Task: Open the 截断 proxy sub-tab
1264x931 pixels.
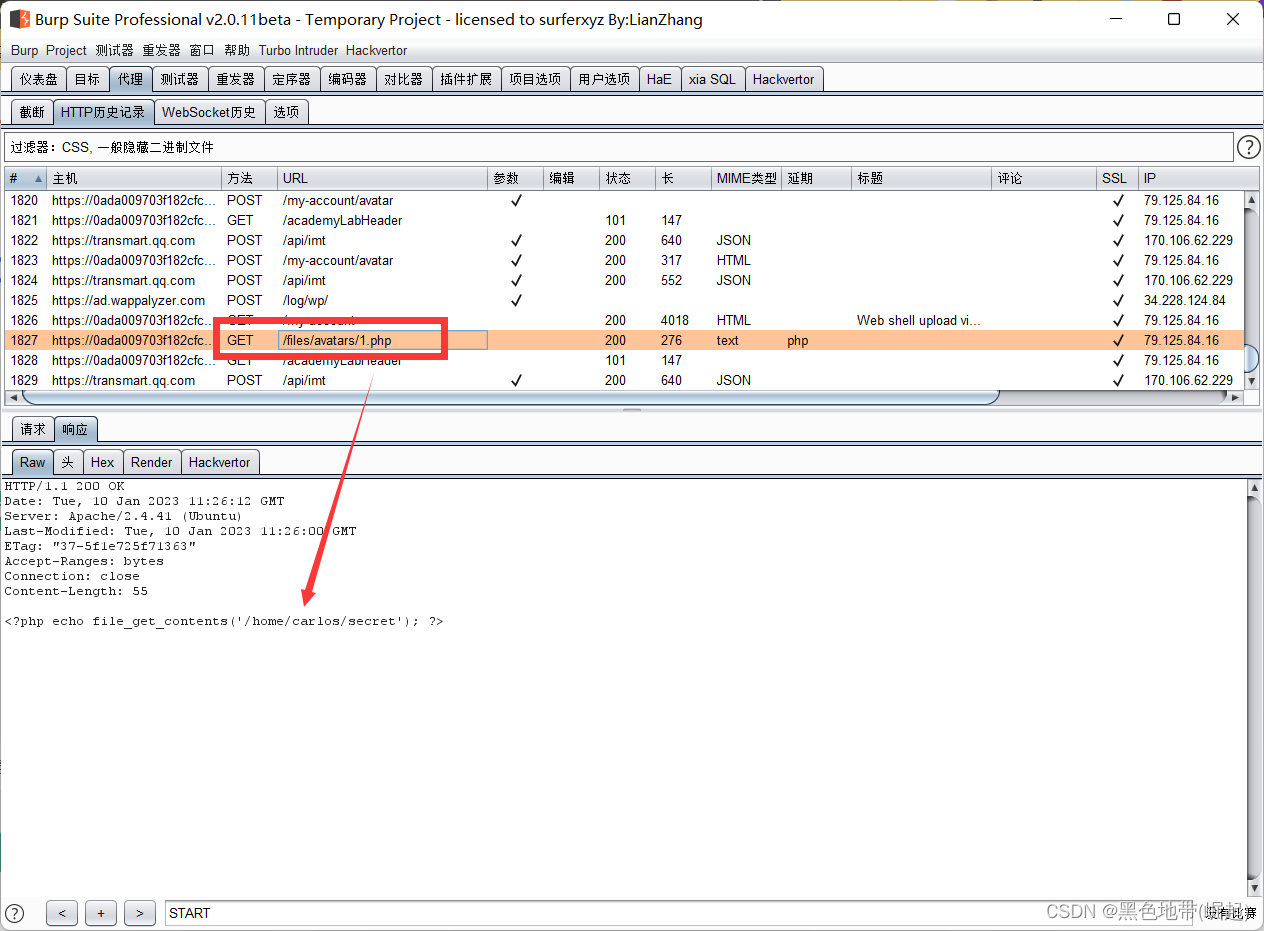Action: [x=32, y=112]
